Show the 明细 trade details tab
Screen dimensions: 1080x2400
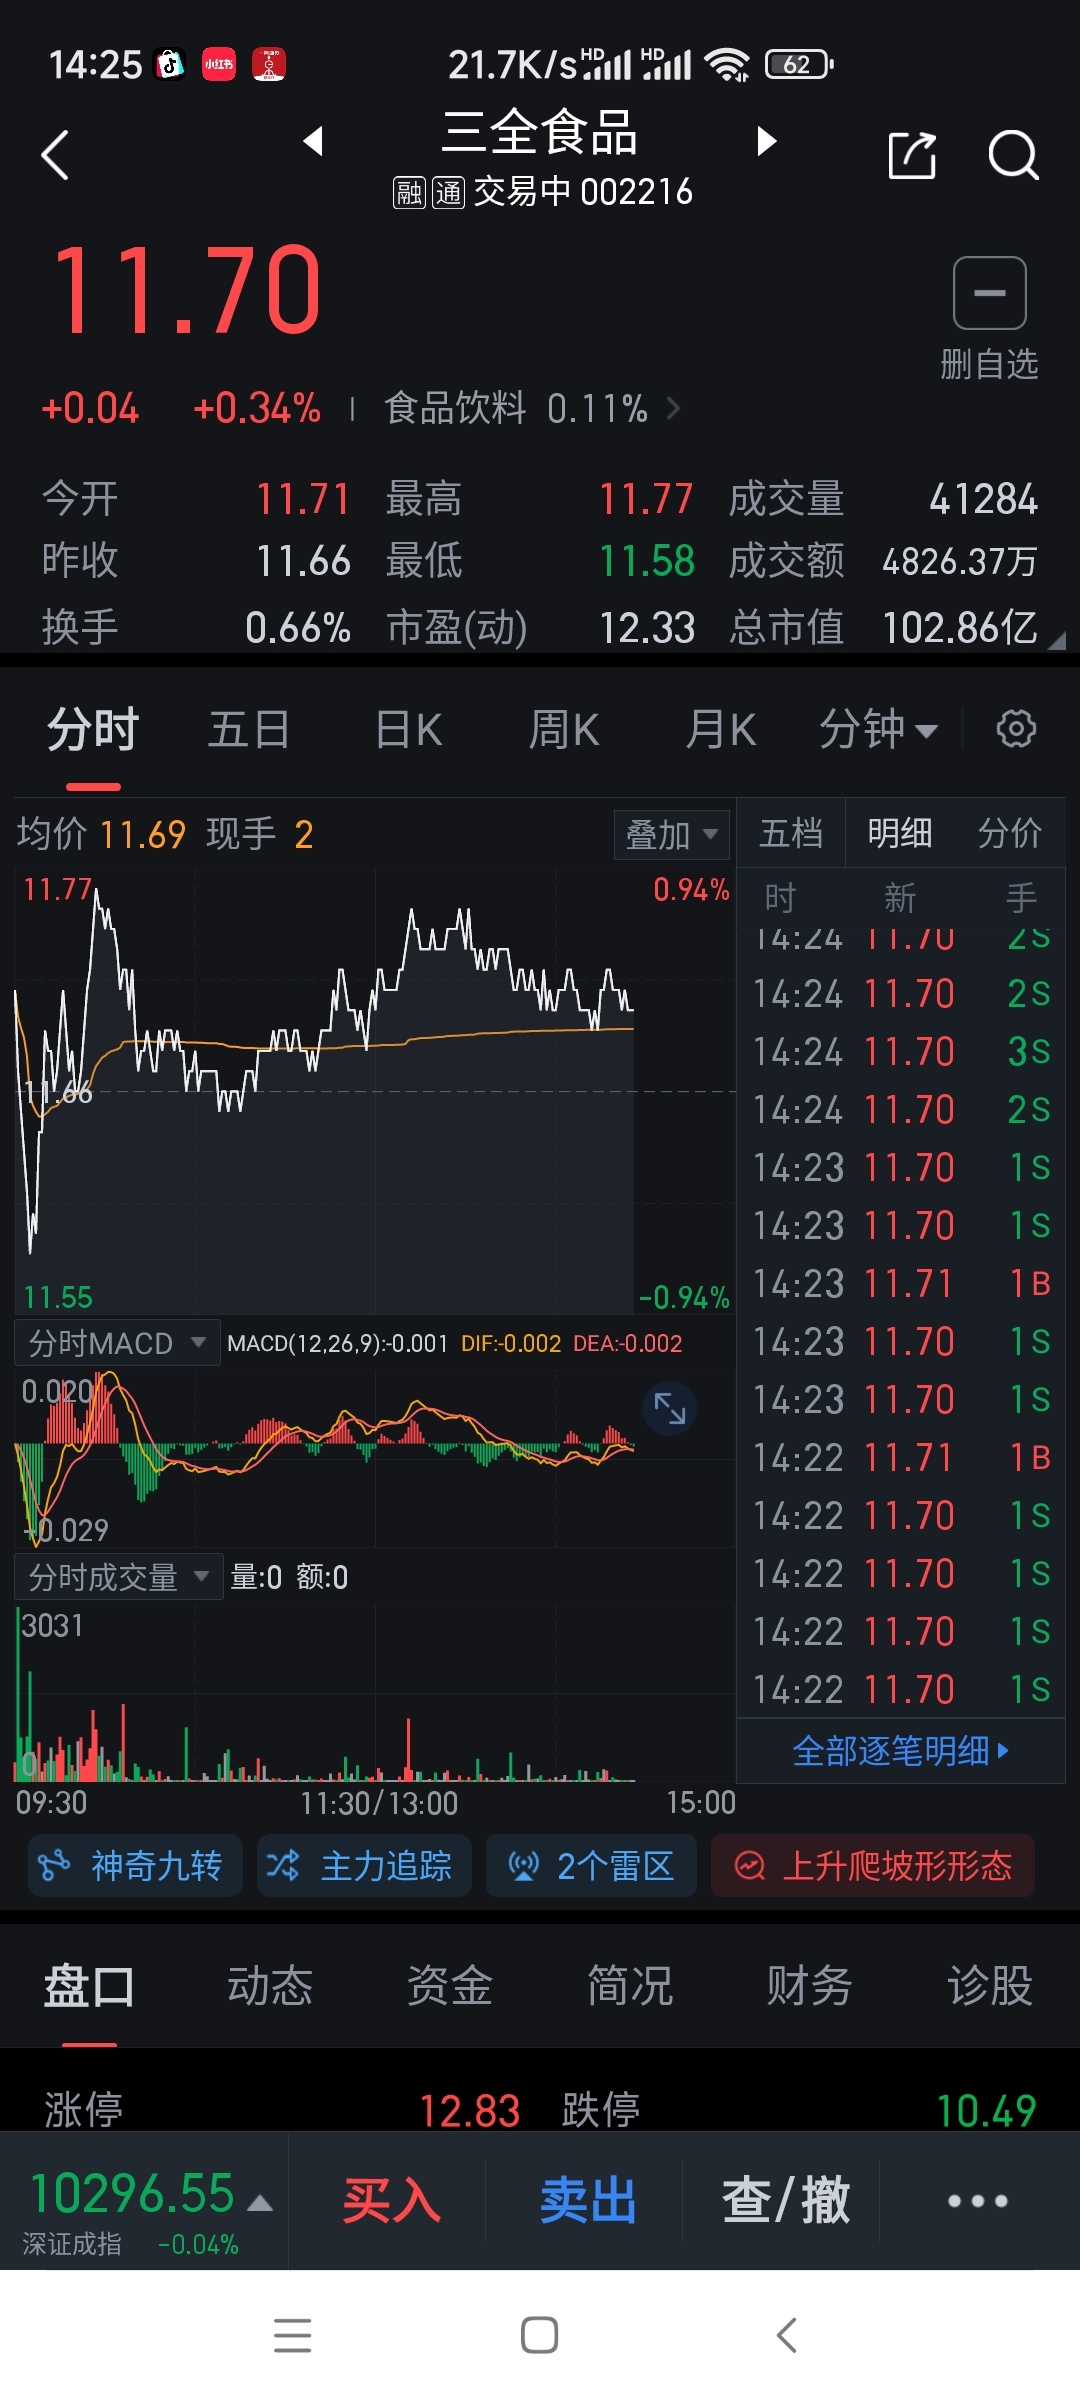click(x=900, y=833)
